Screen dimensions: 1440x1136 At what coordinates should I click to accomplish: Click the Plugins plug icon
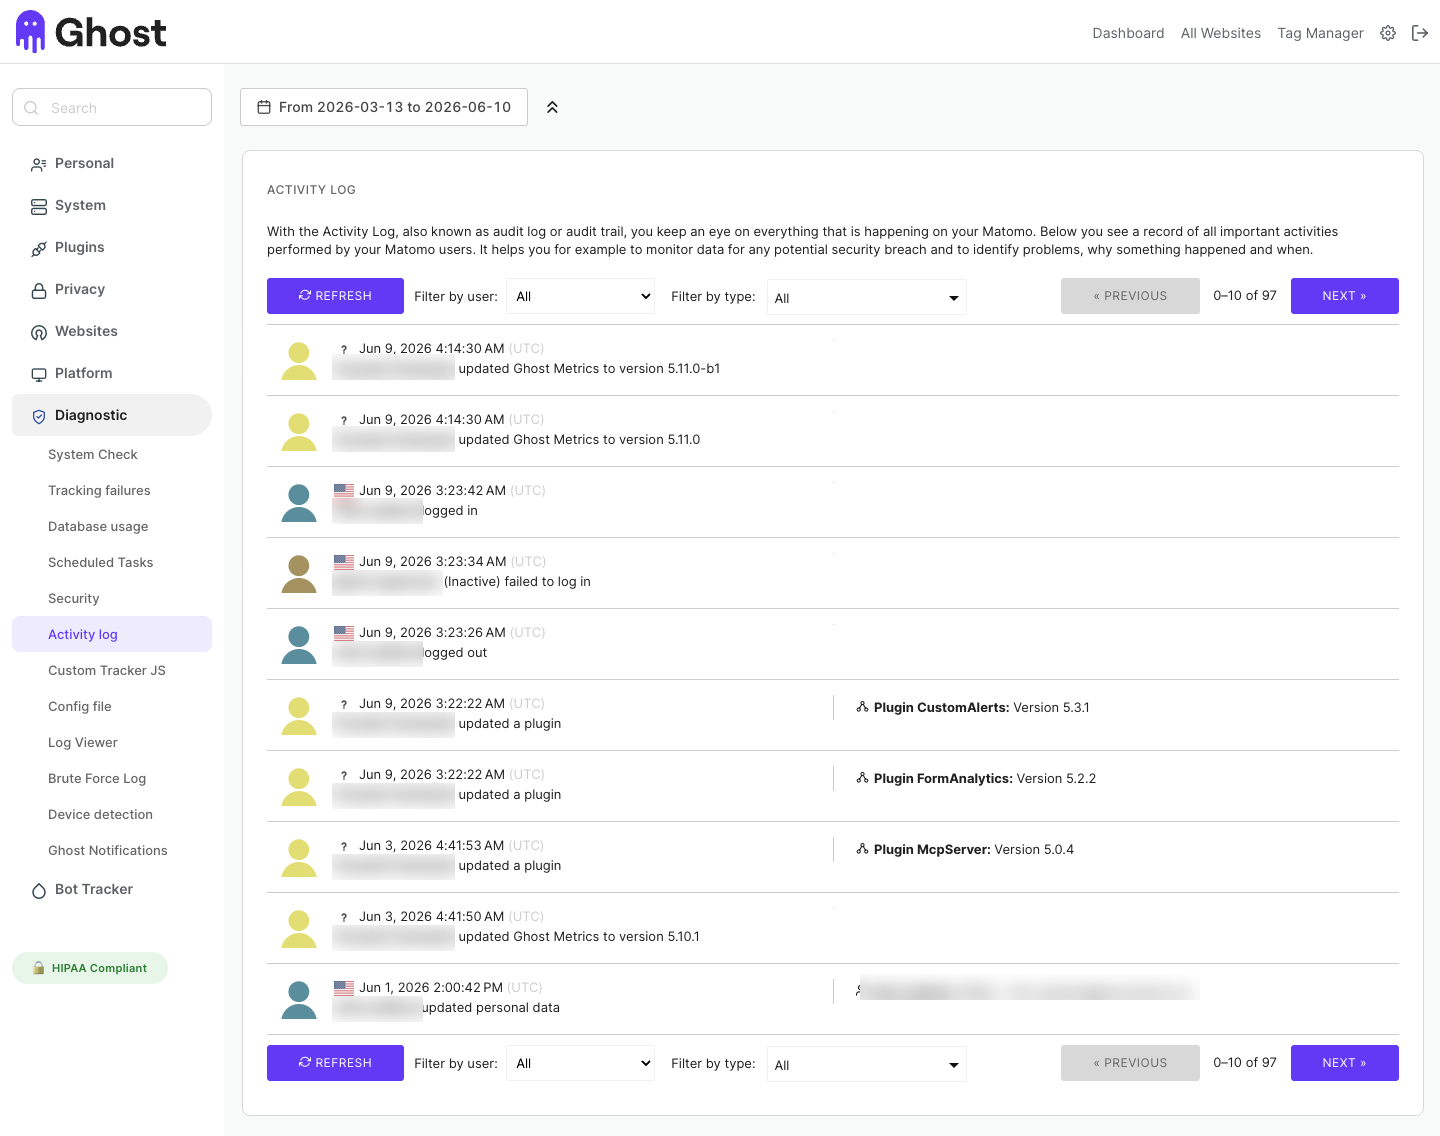pos(39,248)
